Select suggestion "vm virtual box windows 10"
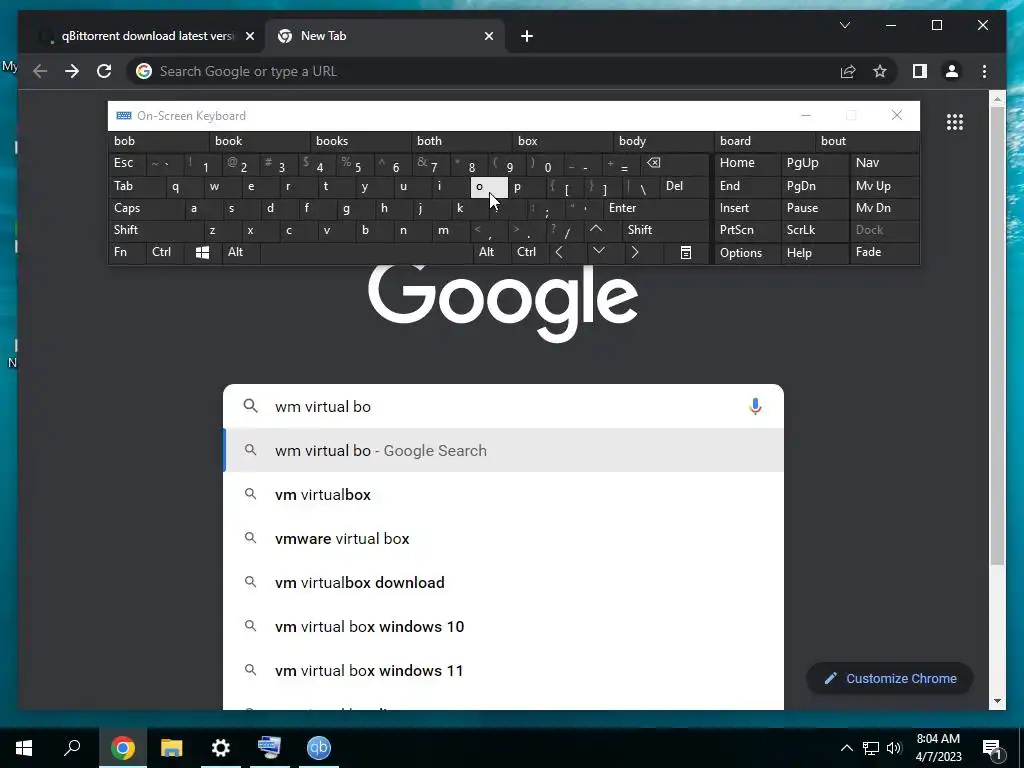The image size is (1024, 768). (x=504, y=626)
